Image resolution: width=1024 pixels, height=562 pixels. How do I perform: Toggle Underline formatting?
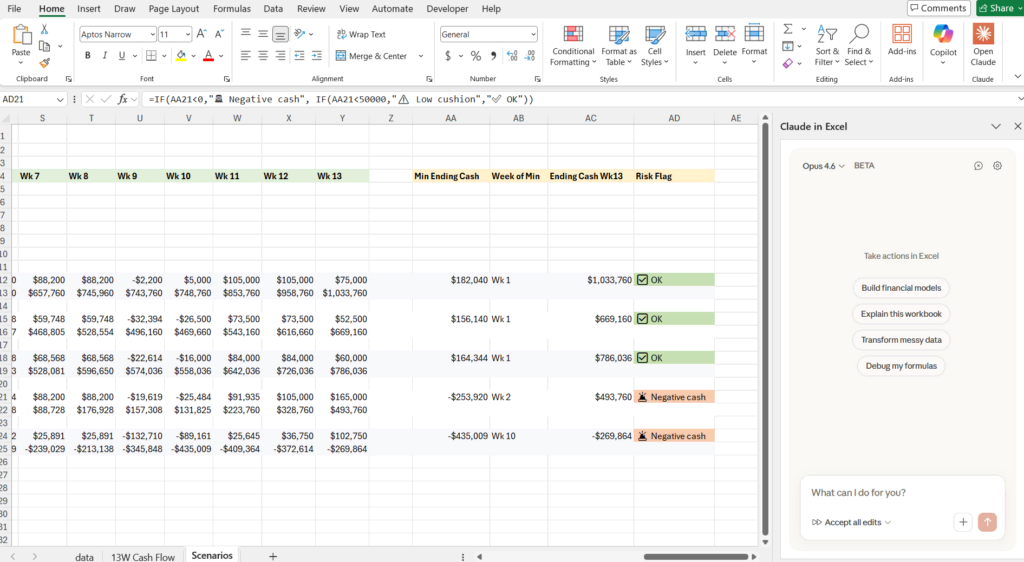coord(121,56)
